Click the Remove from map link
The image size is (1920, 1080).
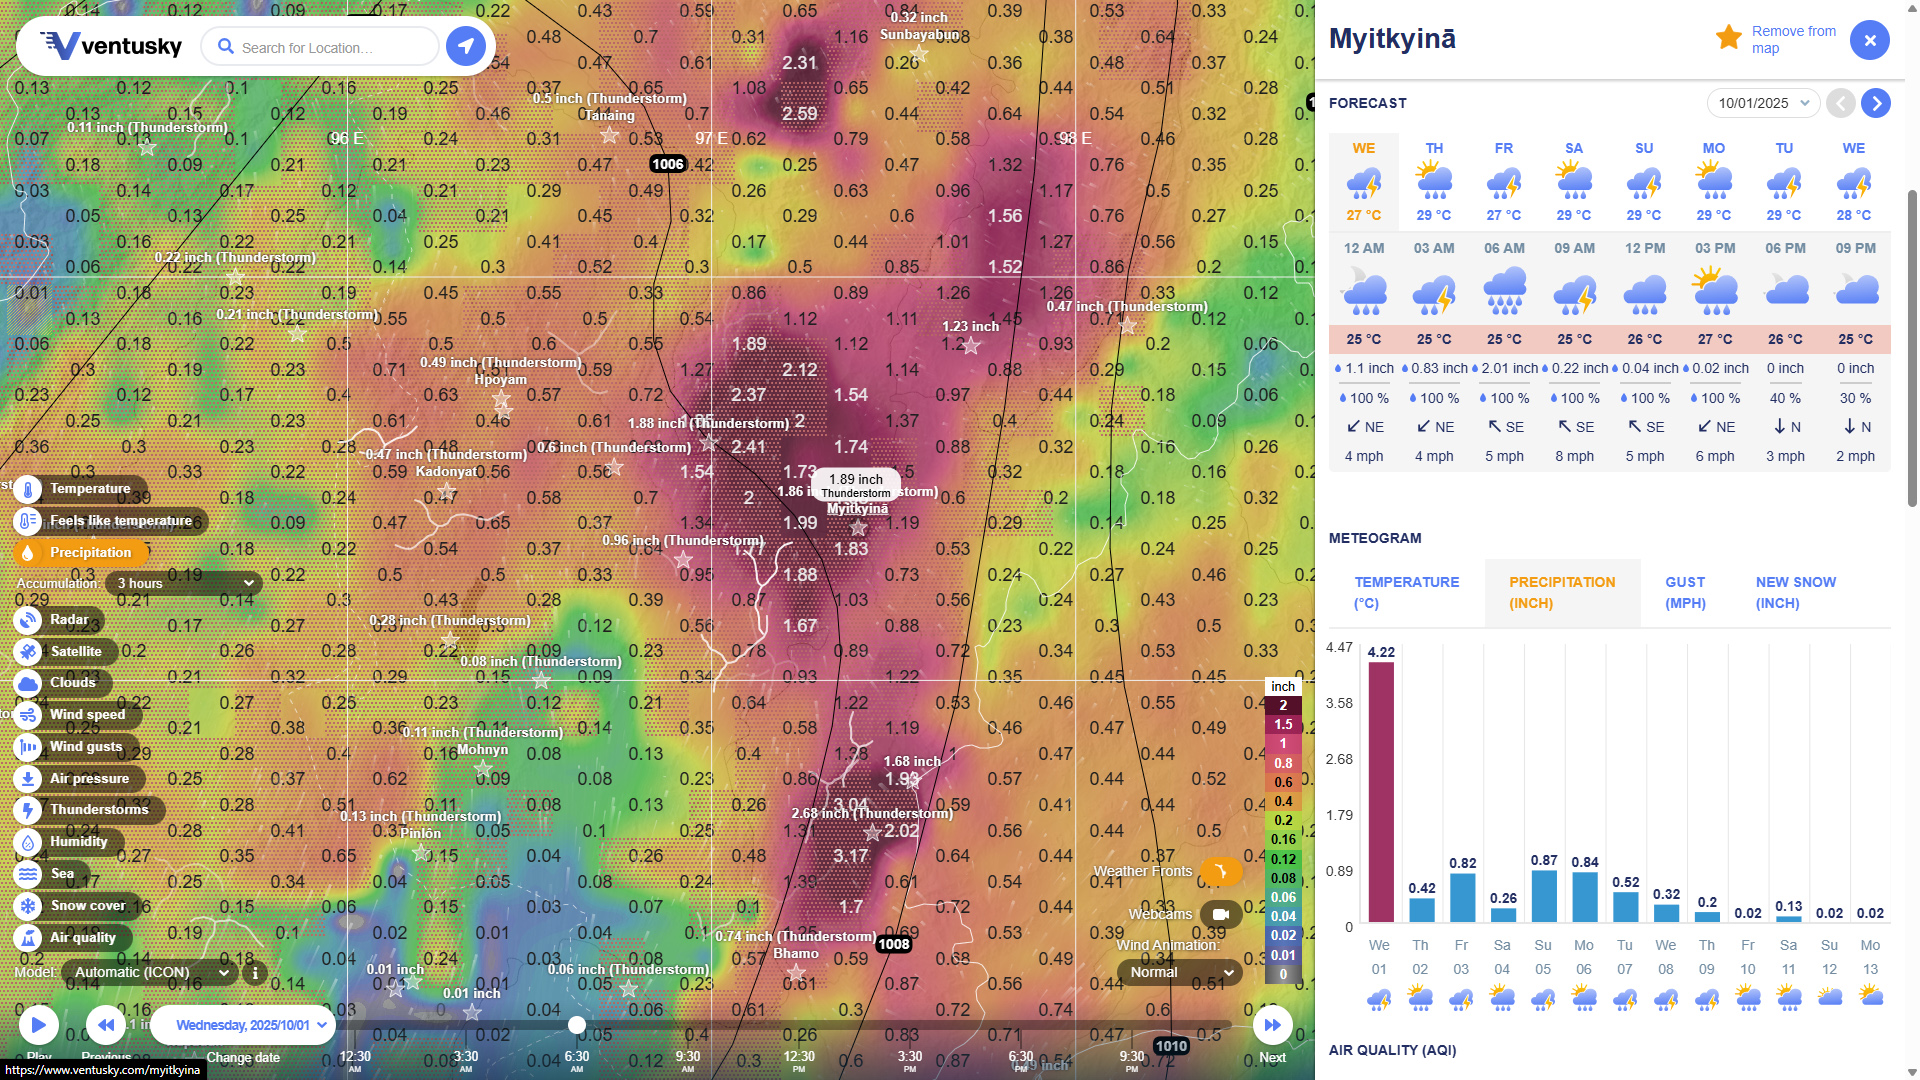pyautogui.click(x=1793, y=40)
